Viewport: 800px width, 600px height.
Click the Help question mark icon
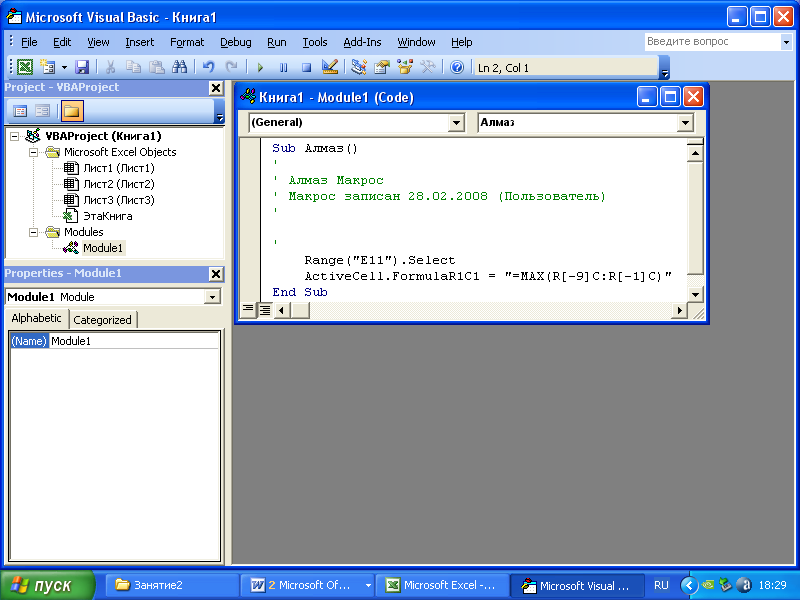pos(457,67)
